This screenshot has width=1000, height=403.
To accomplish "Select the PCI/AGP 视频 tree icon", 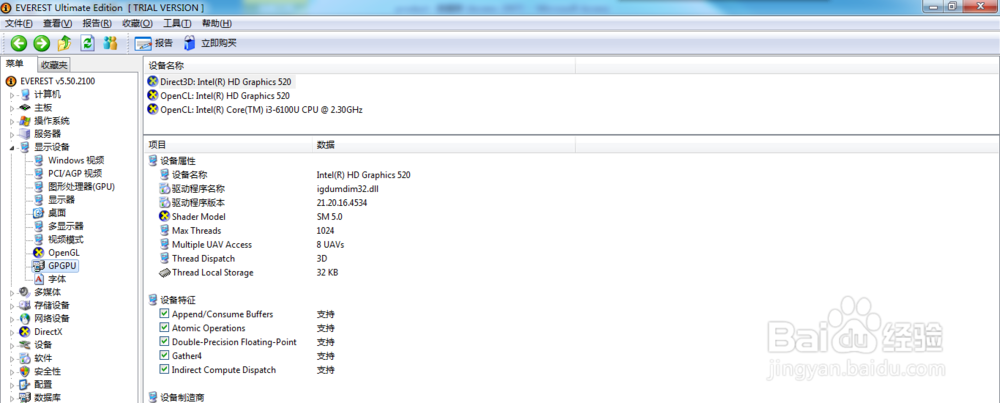I will pos(39,173).
